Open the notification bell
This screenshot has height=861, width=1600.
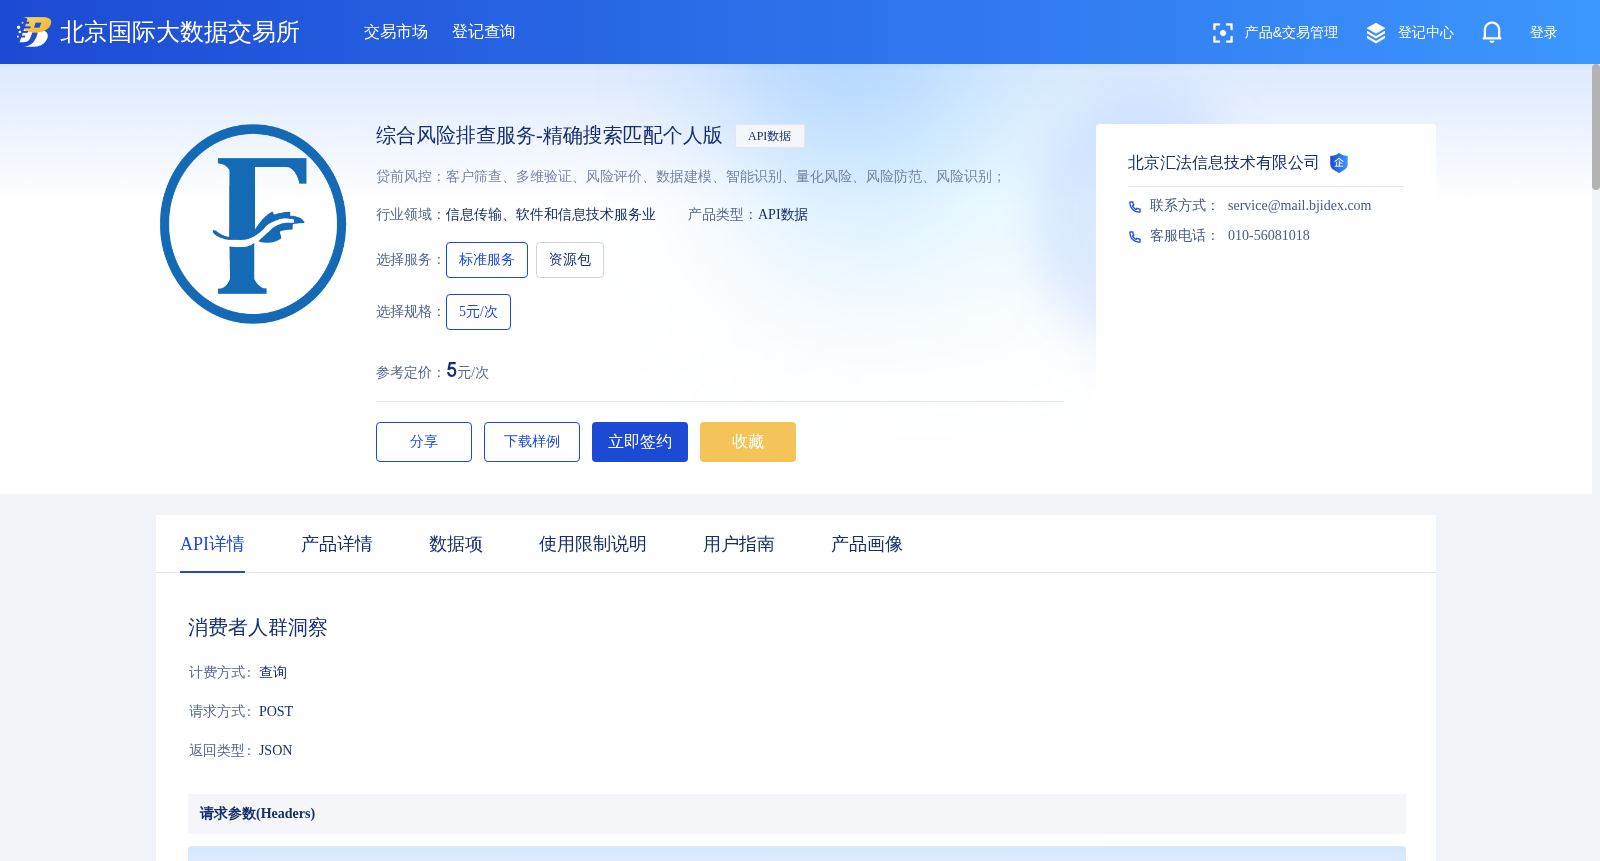1492,32
